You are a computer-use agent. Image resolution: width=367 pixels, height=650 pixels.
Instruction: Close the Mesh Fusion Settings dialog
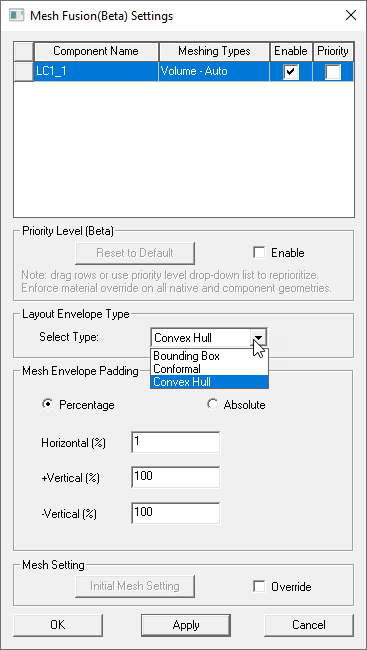coord(351,16)
